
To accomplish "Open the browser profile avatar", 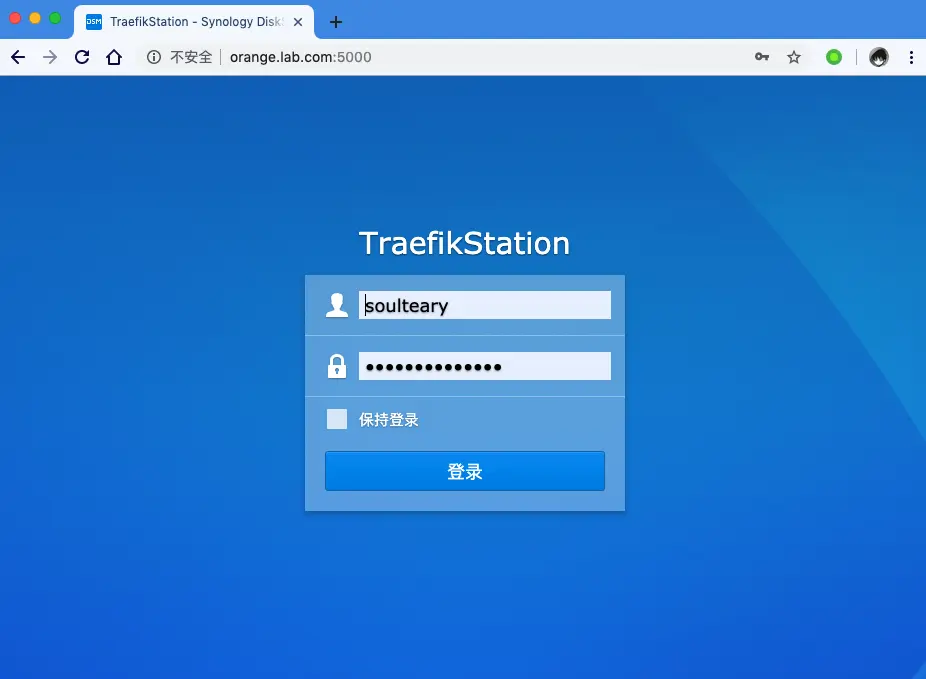I will click(878, 57).
